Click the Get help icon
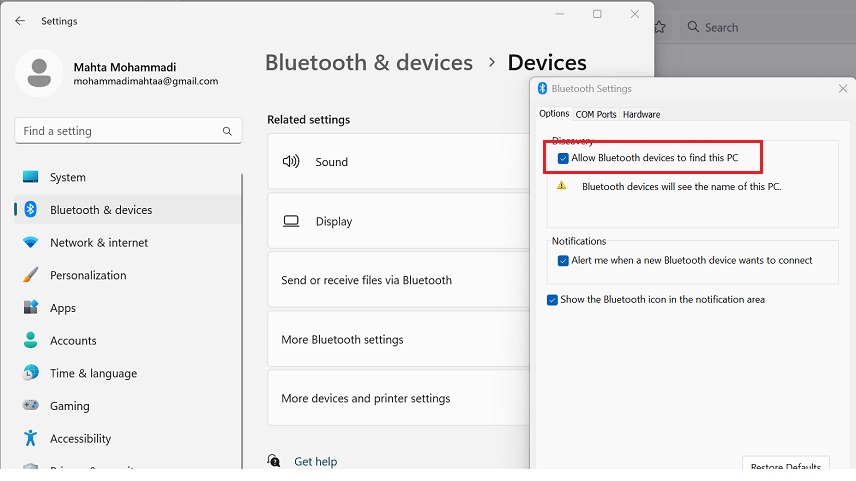Viewport: 856px width, 481px height. [274, 461]
